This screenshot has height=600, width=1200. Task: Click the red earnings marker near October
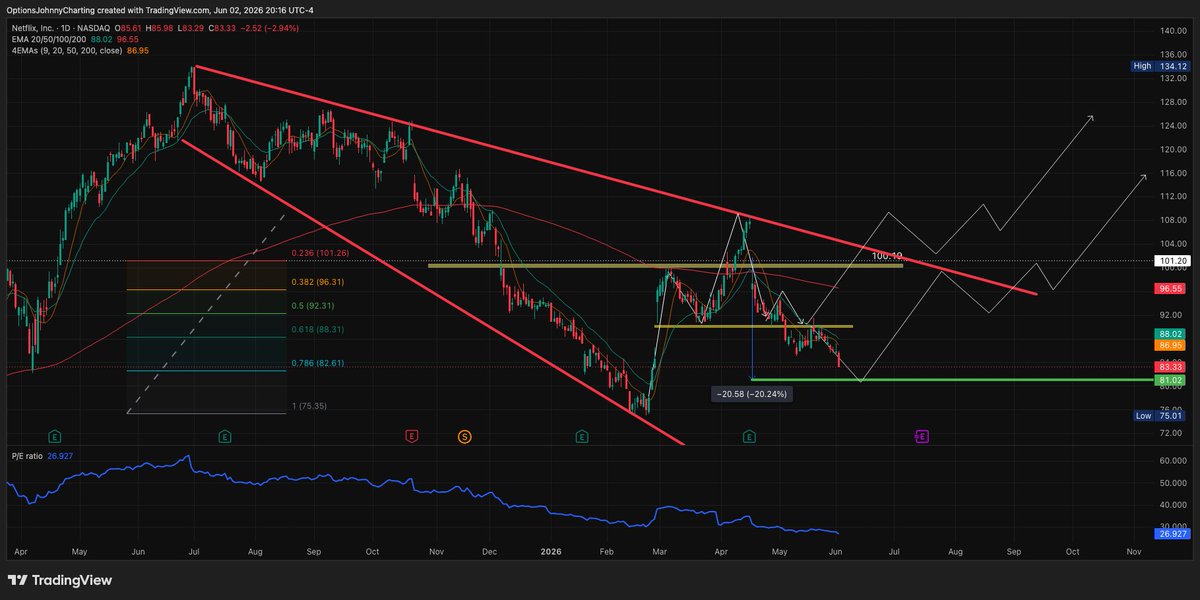(x=411, y=437)
